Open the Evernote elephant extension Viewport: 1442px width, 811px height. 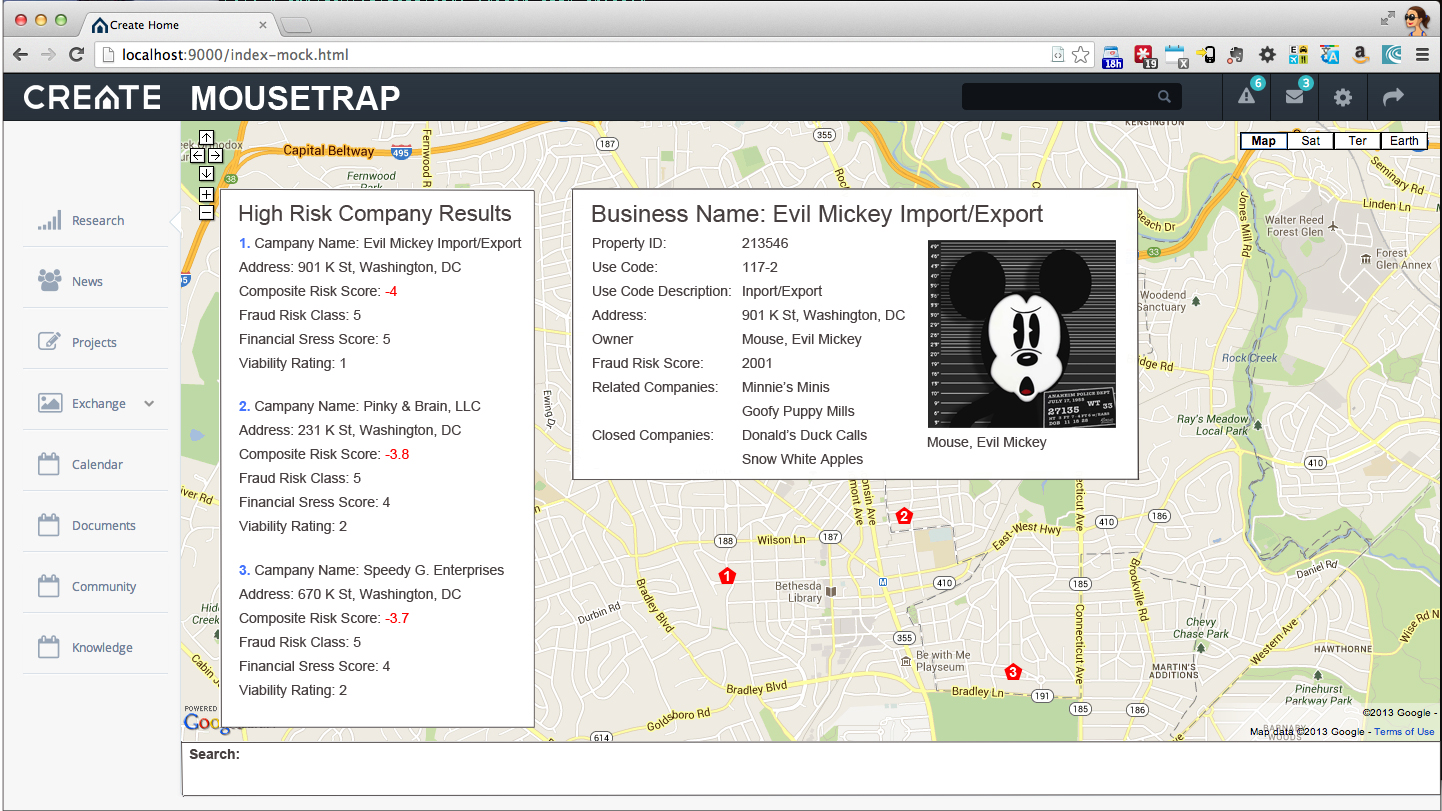click(x=1236, y=55)
